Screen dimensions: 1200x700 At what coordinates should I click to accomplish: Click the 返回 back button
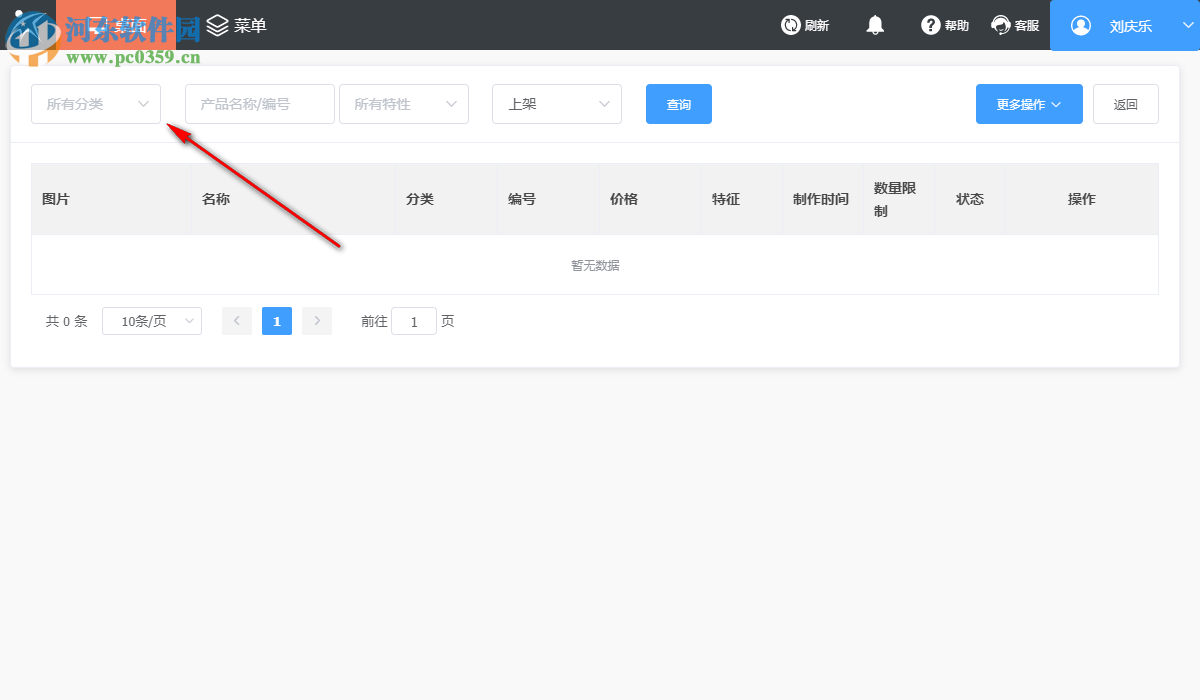(x=1125, y=104)
